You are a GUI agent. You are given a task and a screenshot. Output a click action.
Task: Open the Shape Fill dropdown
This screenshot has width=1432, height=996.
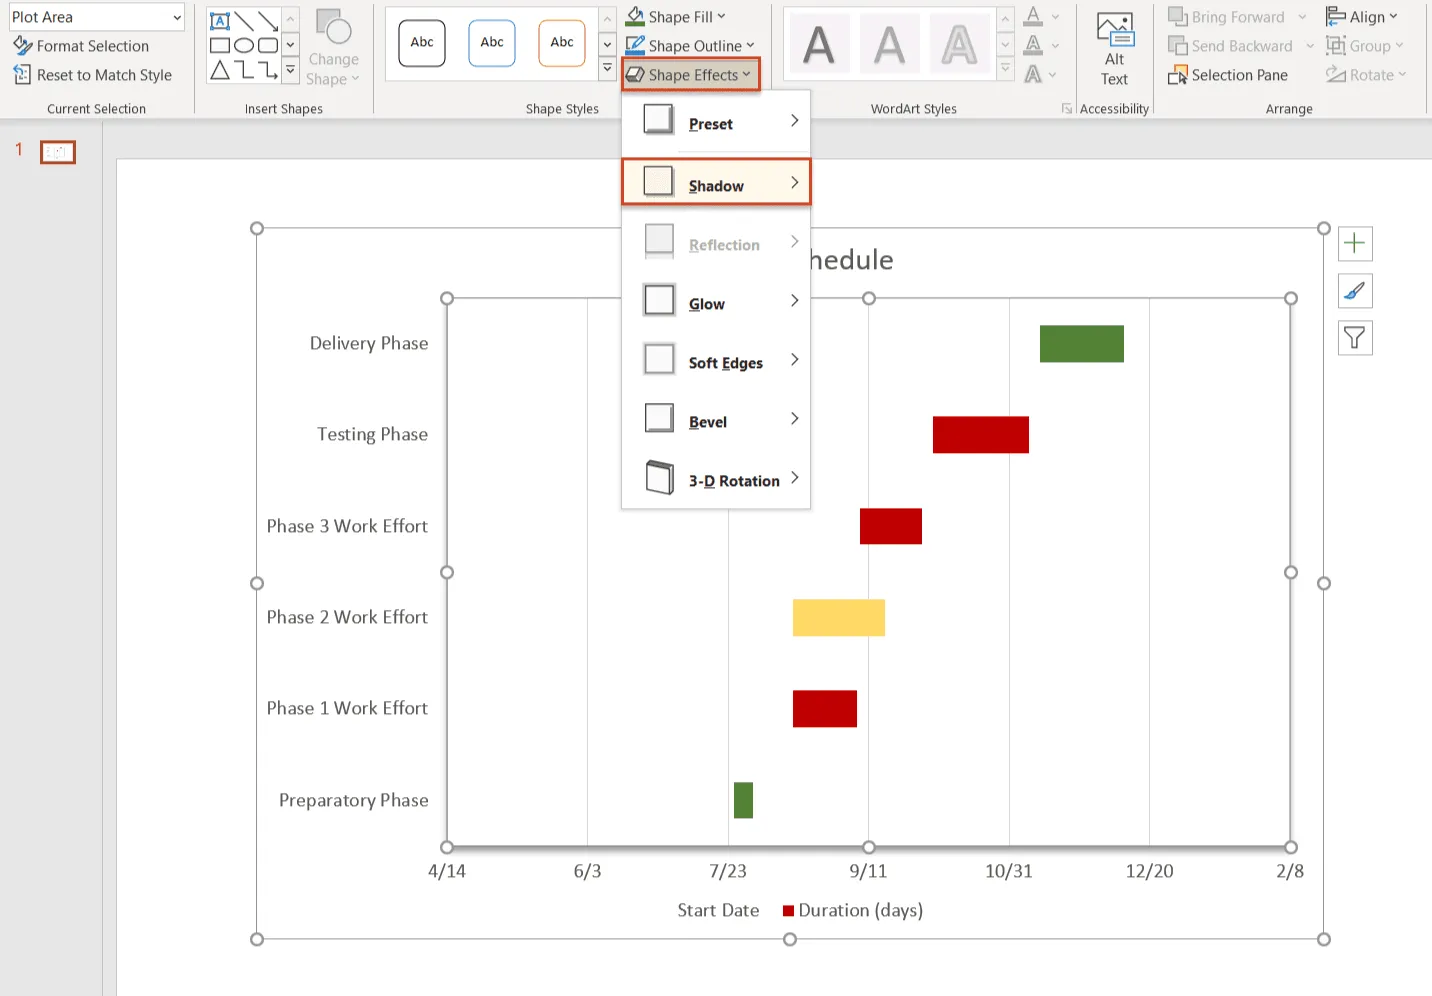click(x=676, y=17)
